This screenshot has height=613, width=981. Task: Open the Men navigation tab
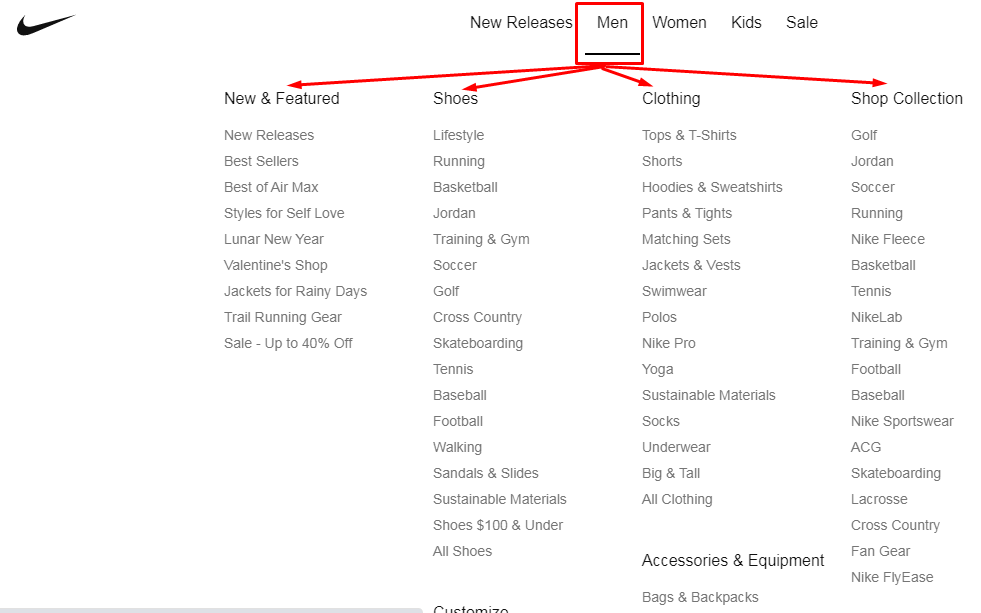point(612,23)
